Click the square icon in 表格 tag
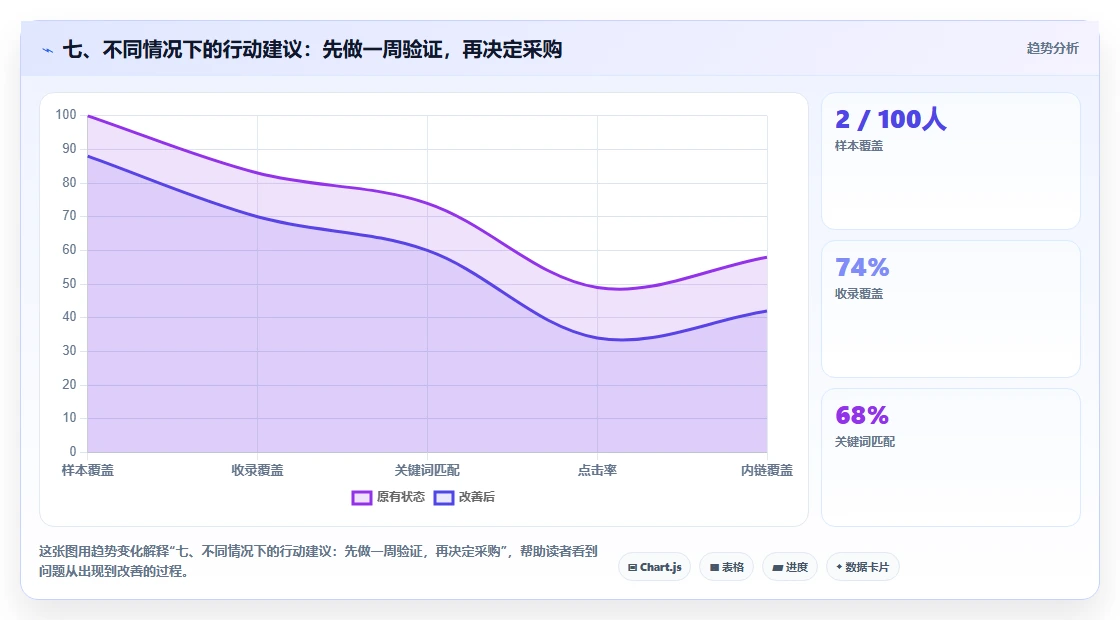The image size is (1120, 620). [714, 568]
